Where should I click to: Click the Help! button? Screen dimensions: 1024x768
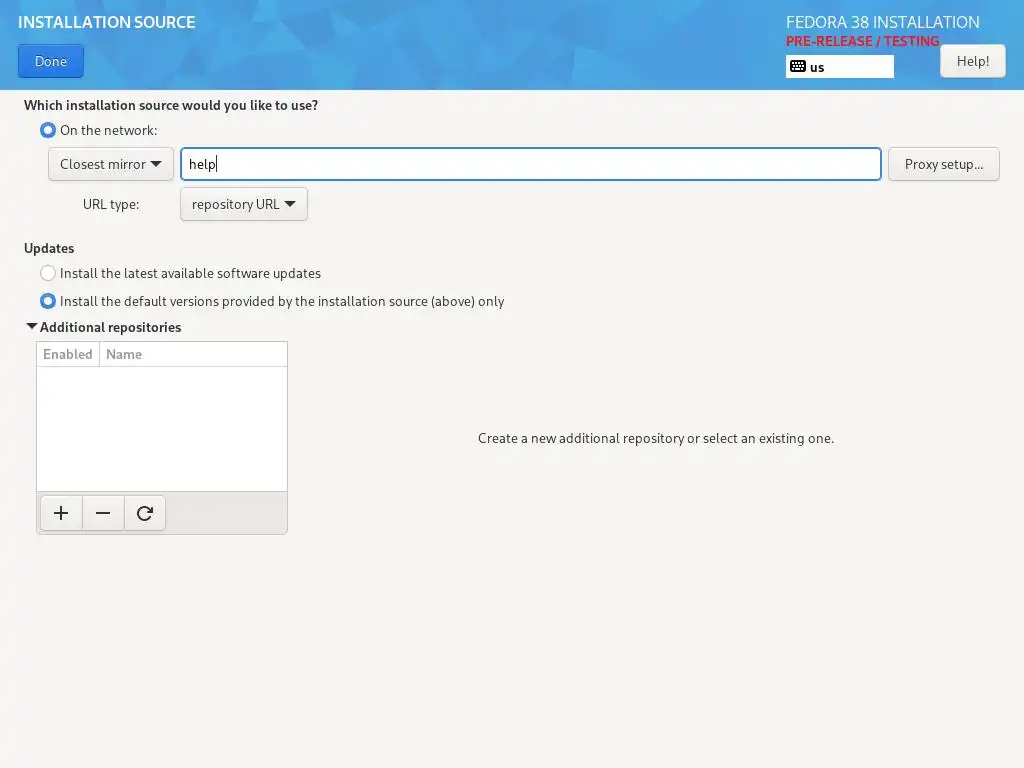972,61
